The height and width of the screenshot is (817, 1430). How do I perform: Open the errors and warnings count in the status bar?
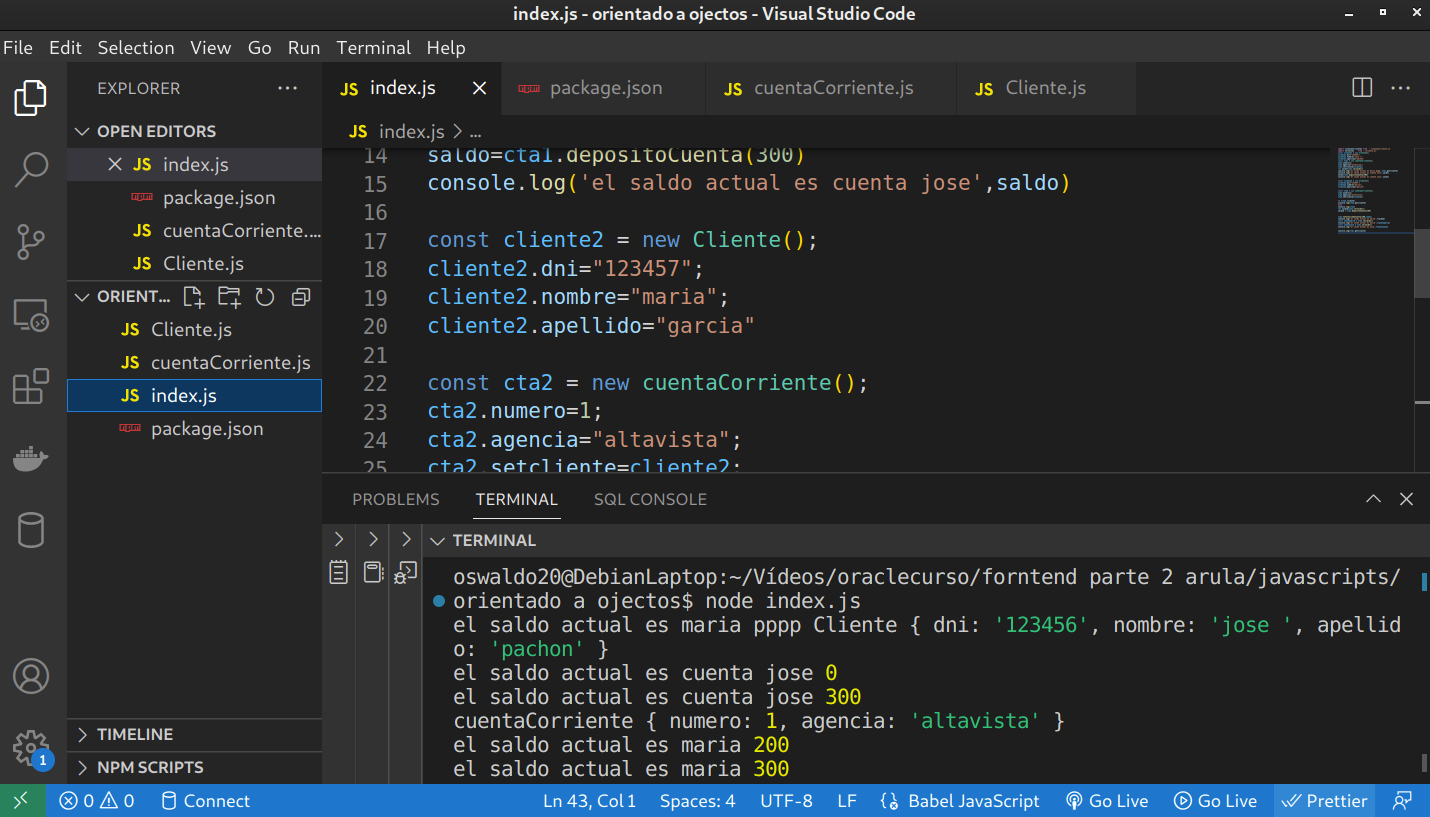96,801
